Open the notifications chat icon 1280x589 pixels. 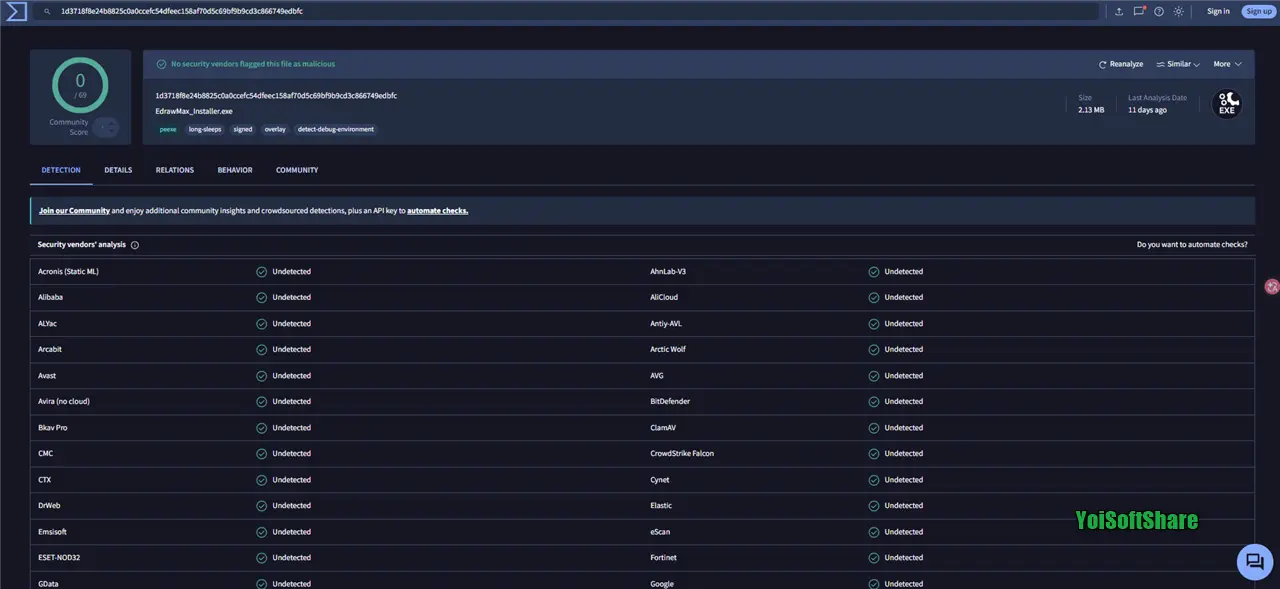click(x=1139, y=11)
